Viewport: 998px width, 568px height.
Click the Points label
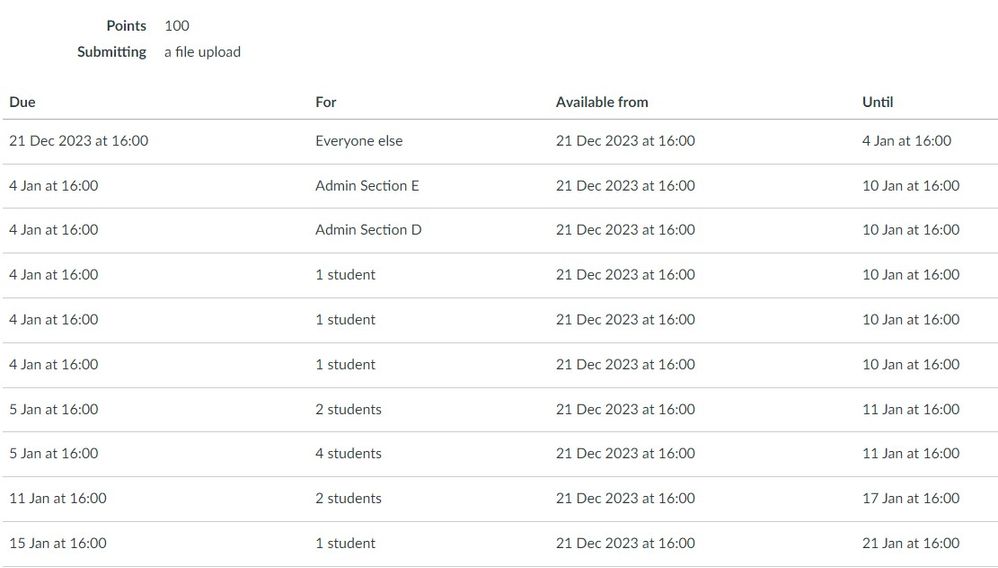tap(126, 26)
